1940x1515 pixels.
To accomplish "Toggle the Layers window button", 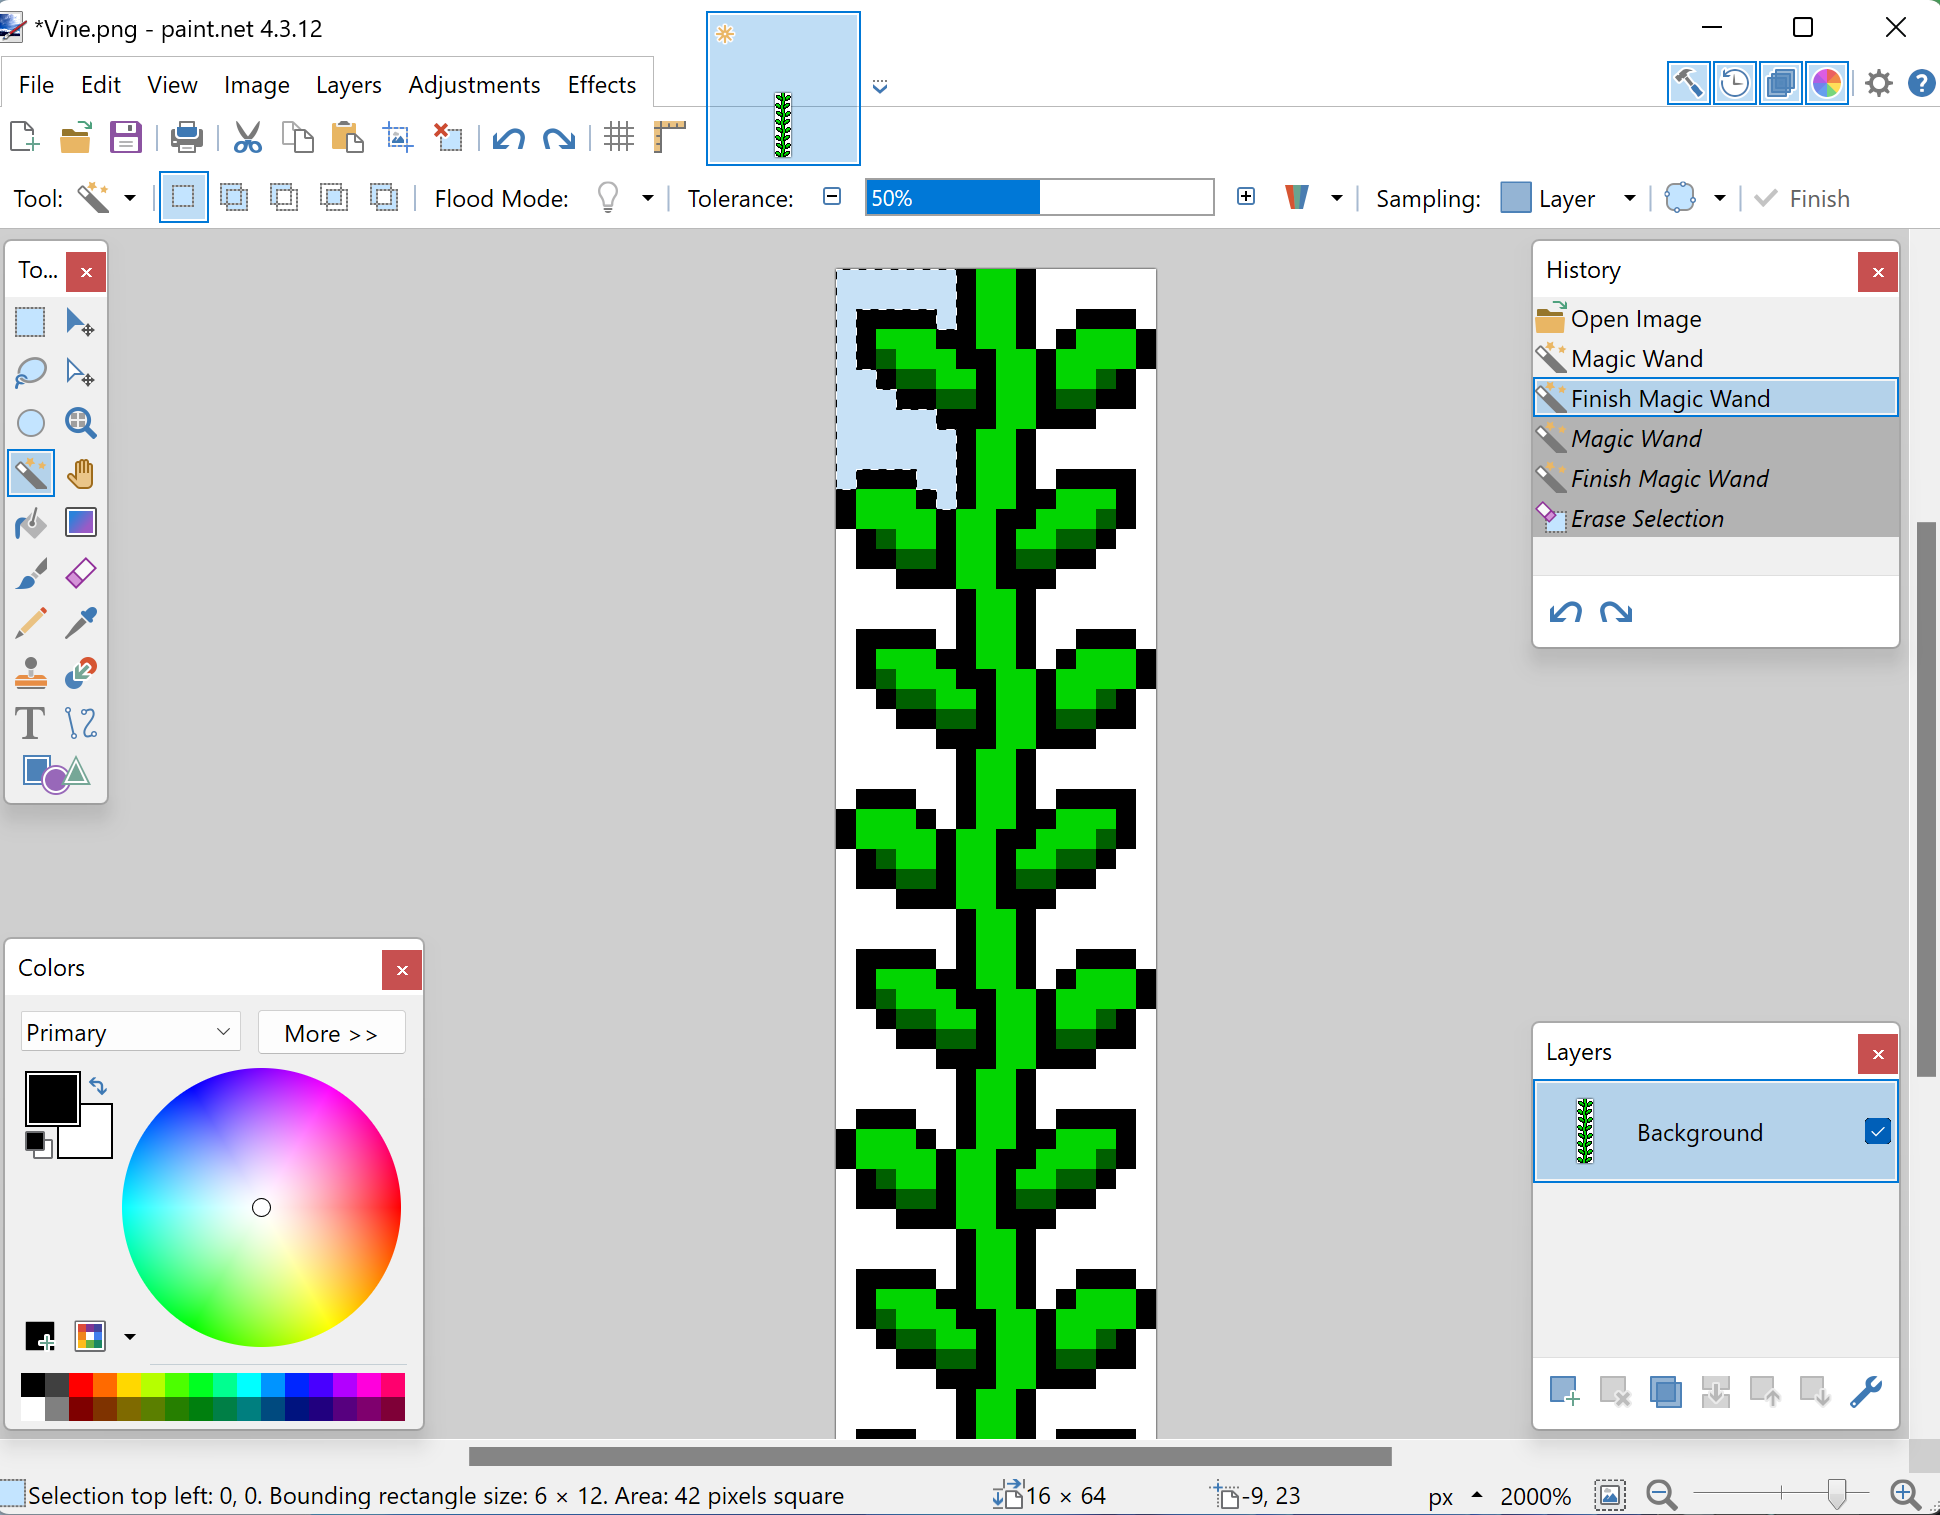I will [1781, 83].
